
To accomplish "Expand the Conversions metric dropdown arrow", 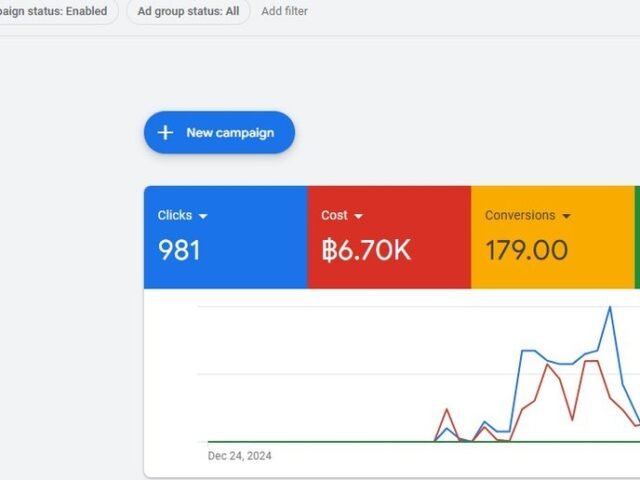I will [x=566, y=216].
